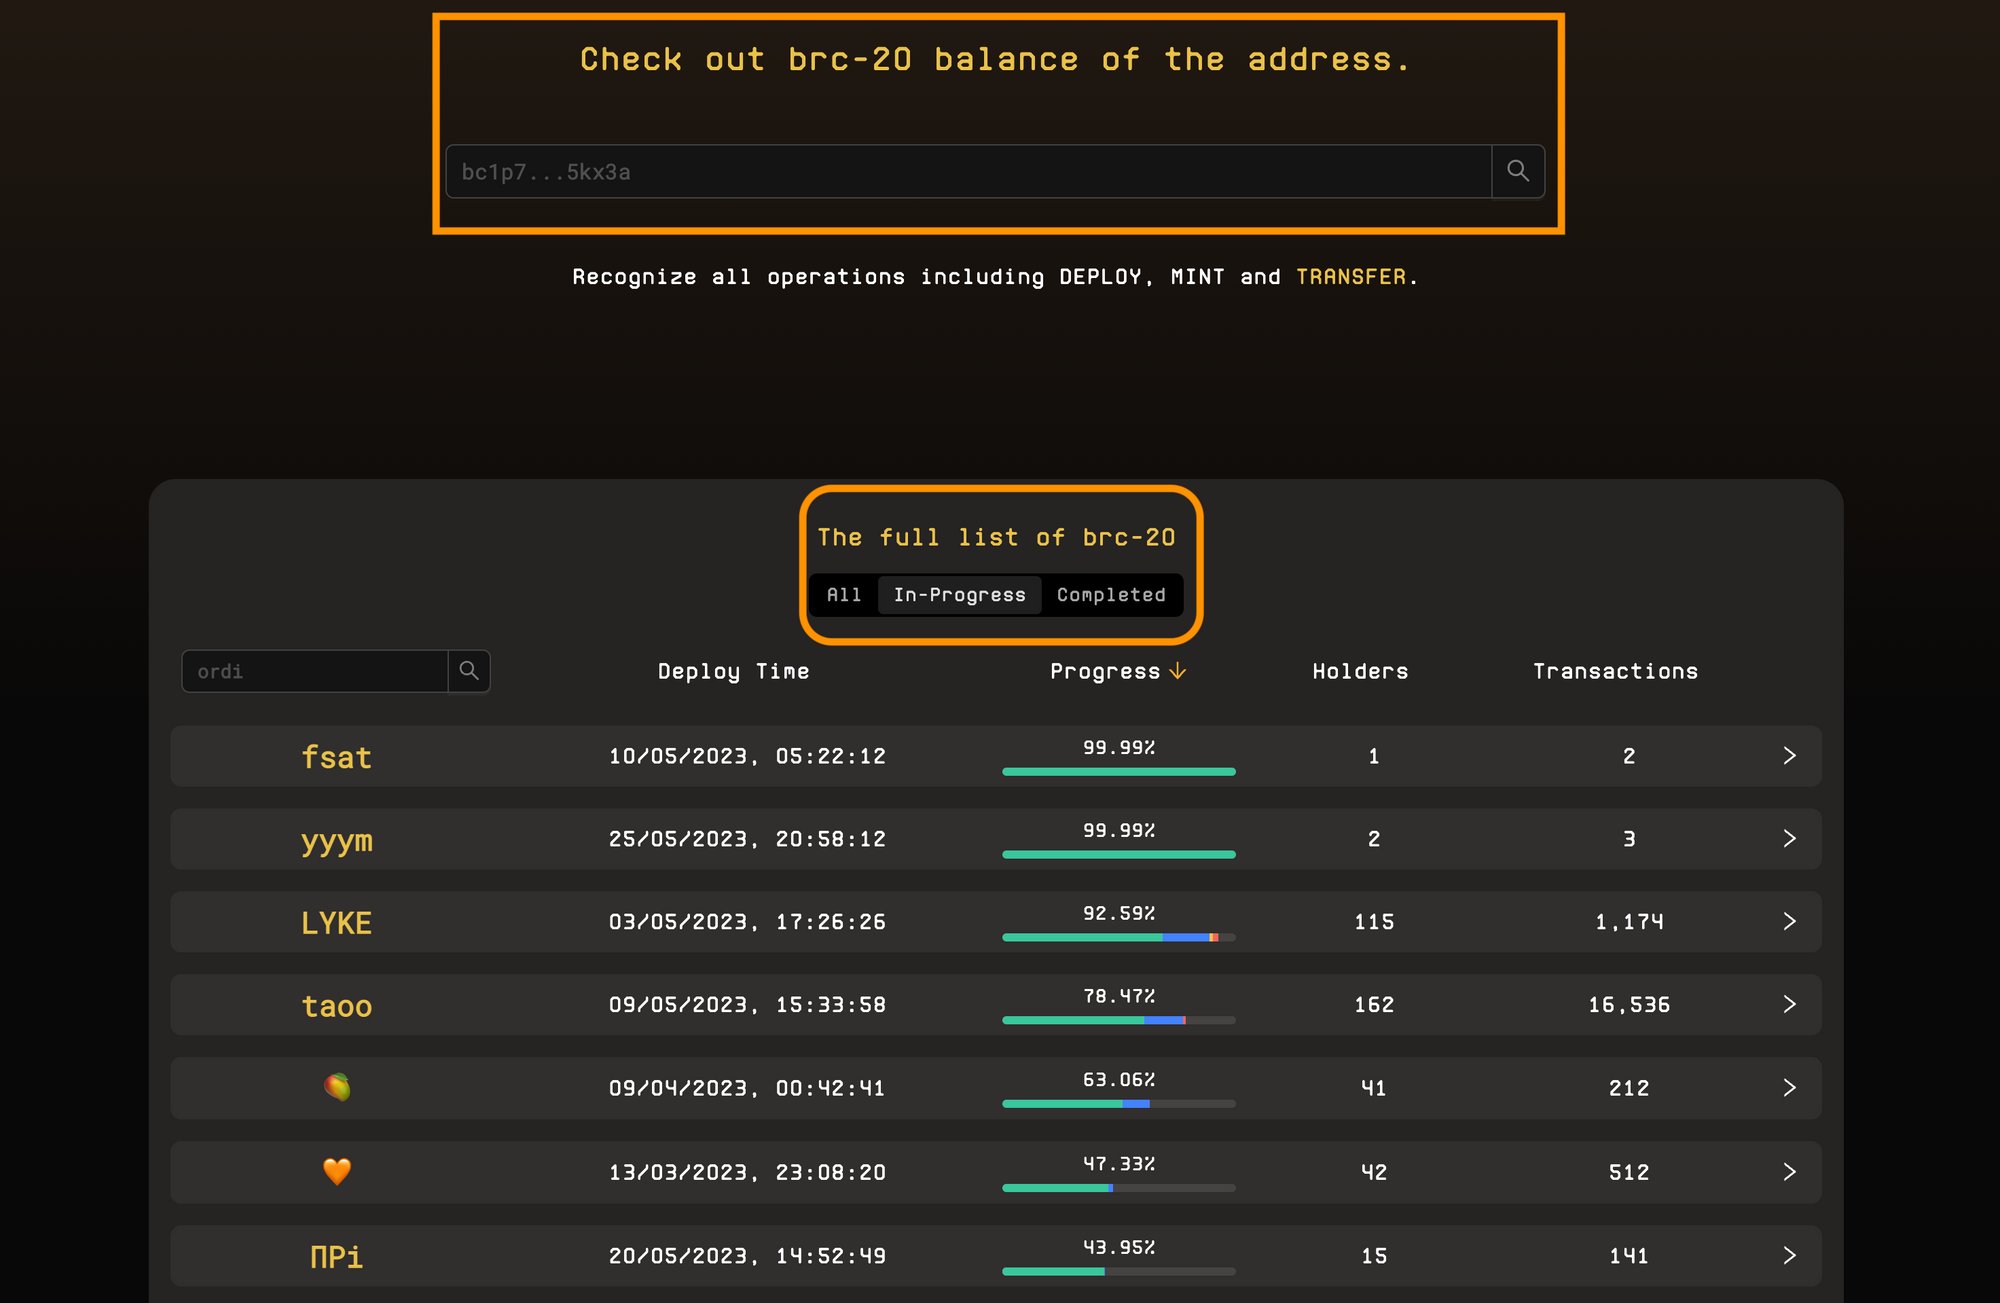Click the Progress sort arrow icon
This screenshot has width=2000, height=1303.
[1177, 671]
